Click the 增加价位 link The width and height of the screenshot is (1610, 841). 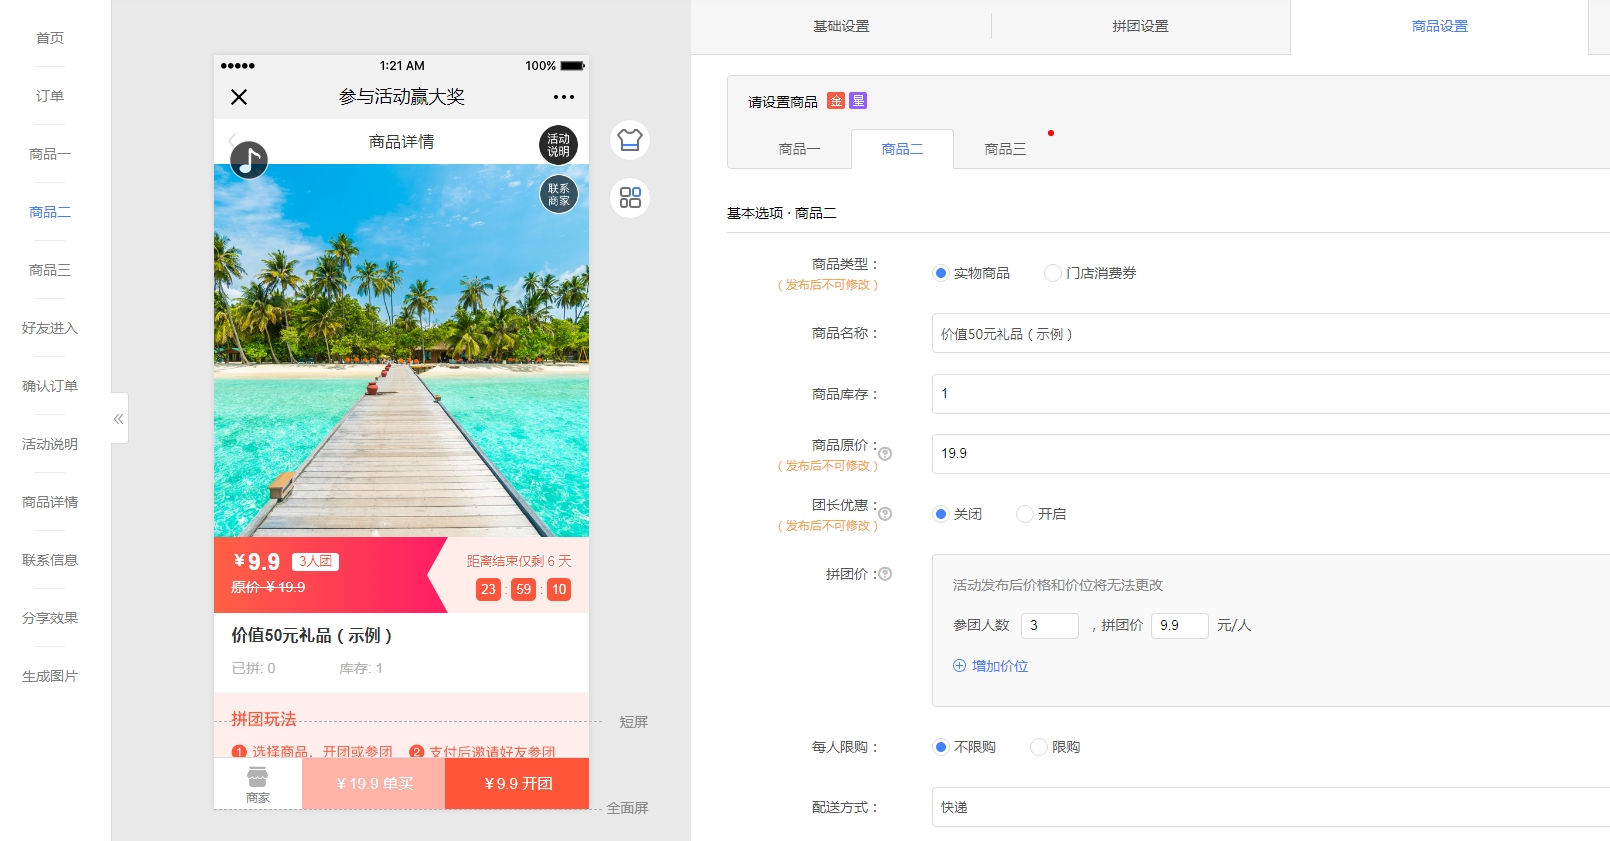pos(991,666)
